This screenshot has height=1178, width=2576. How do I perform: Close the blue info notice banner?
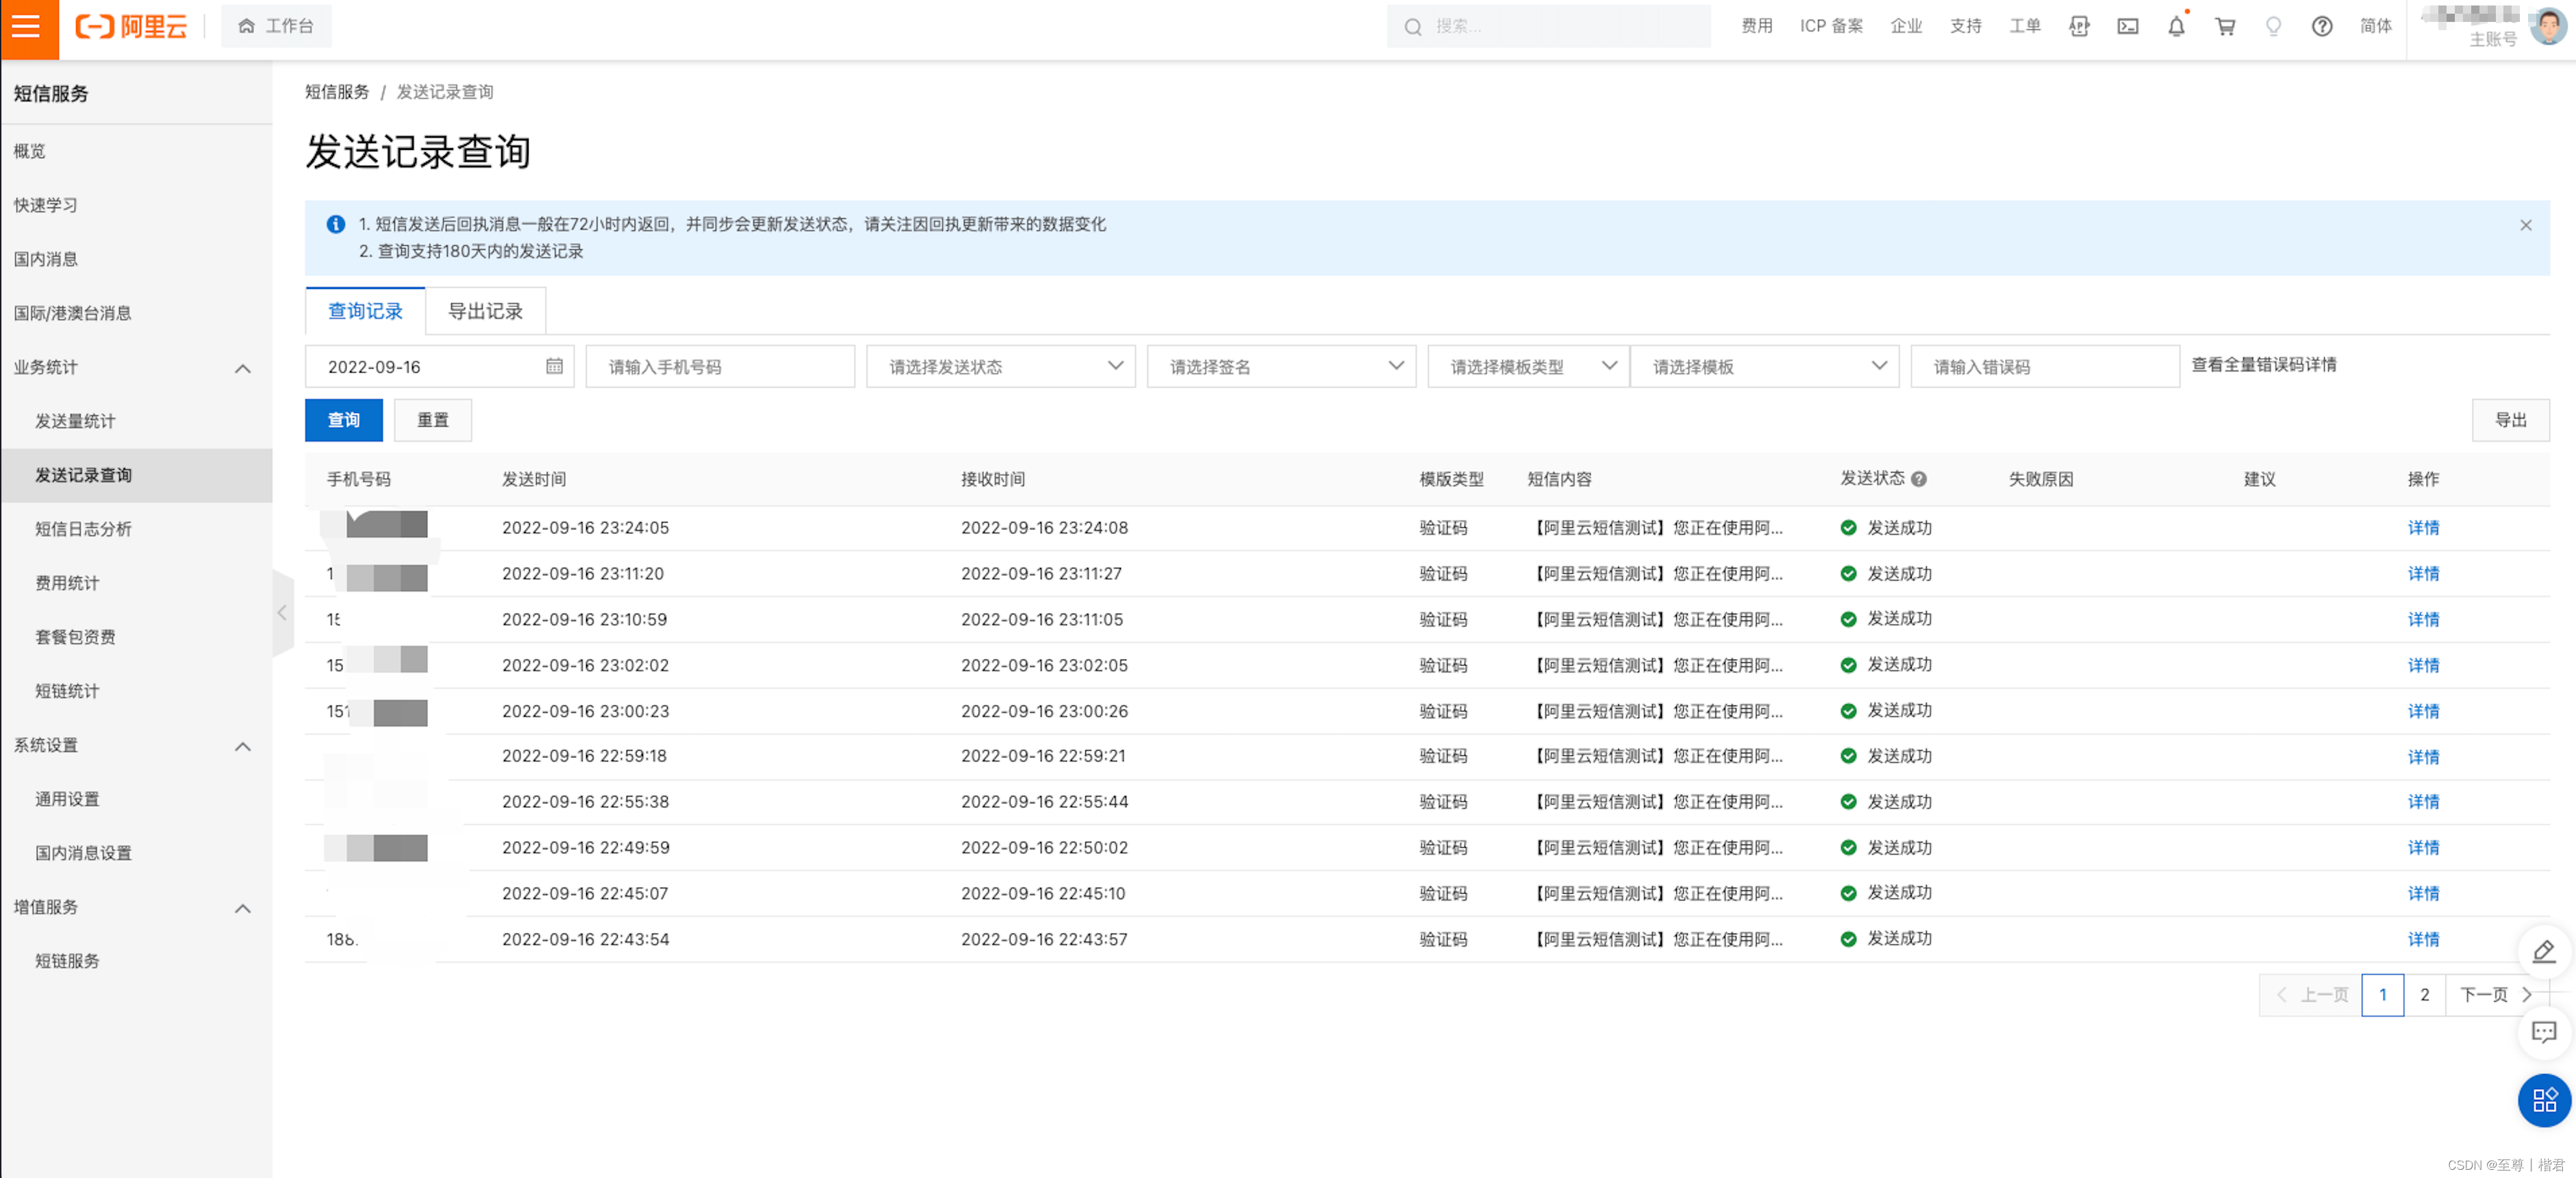(2525, 225)
